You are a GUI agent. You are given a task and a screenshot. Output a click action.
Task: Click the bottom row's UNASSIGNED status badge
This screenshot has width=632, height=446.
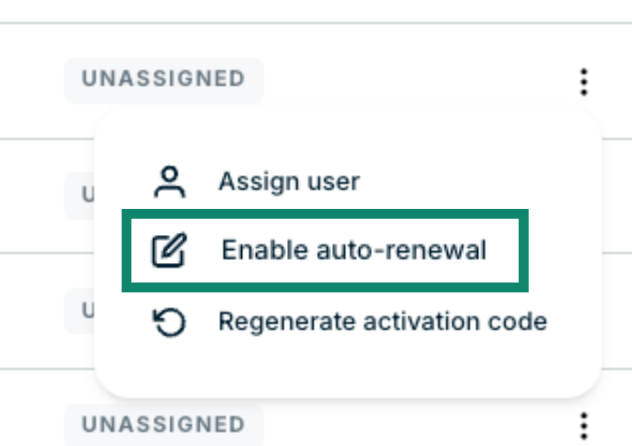click(163, 424)
